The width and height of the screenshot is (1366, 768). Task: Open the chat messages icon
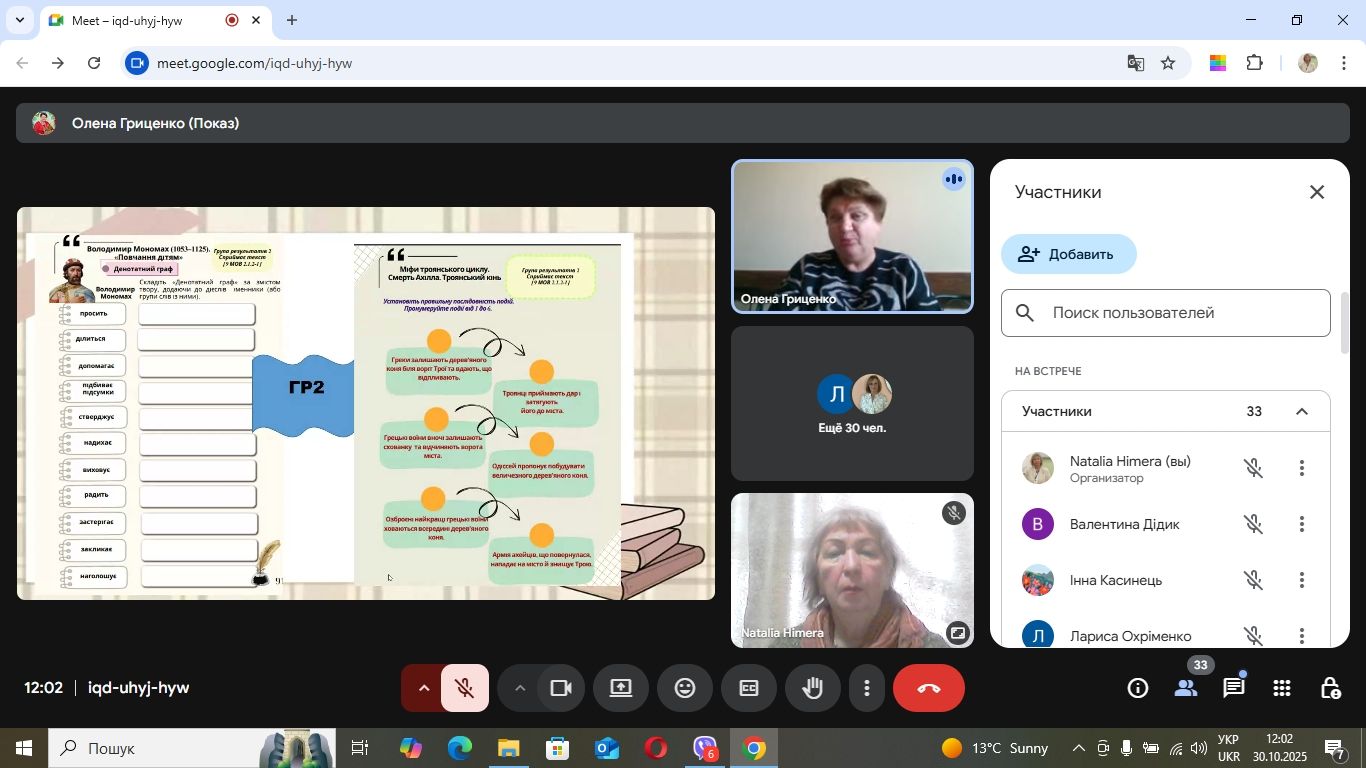1234,688
